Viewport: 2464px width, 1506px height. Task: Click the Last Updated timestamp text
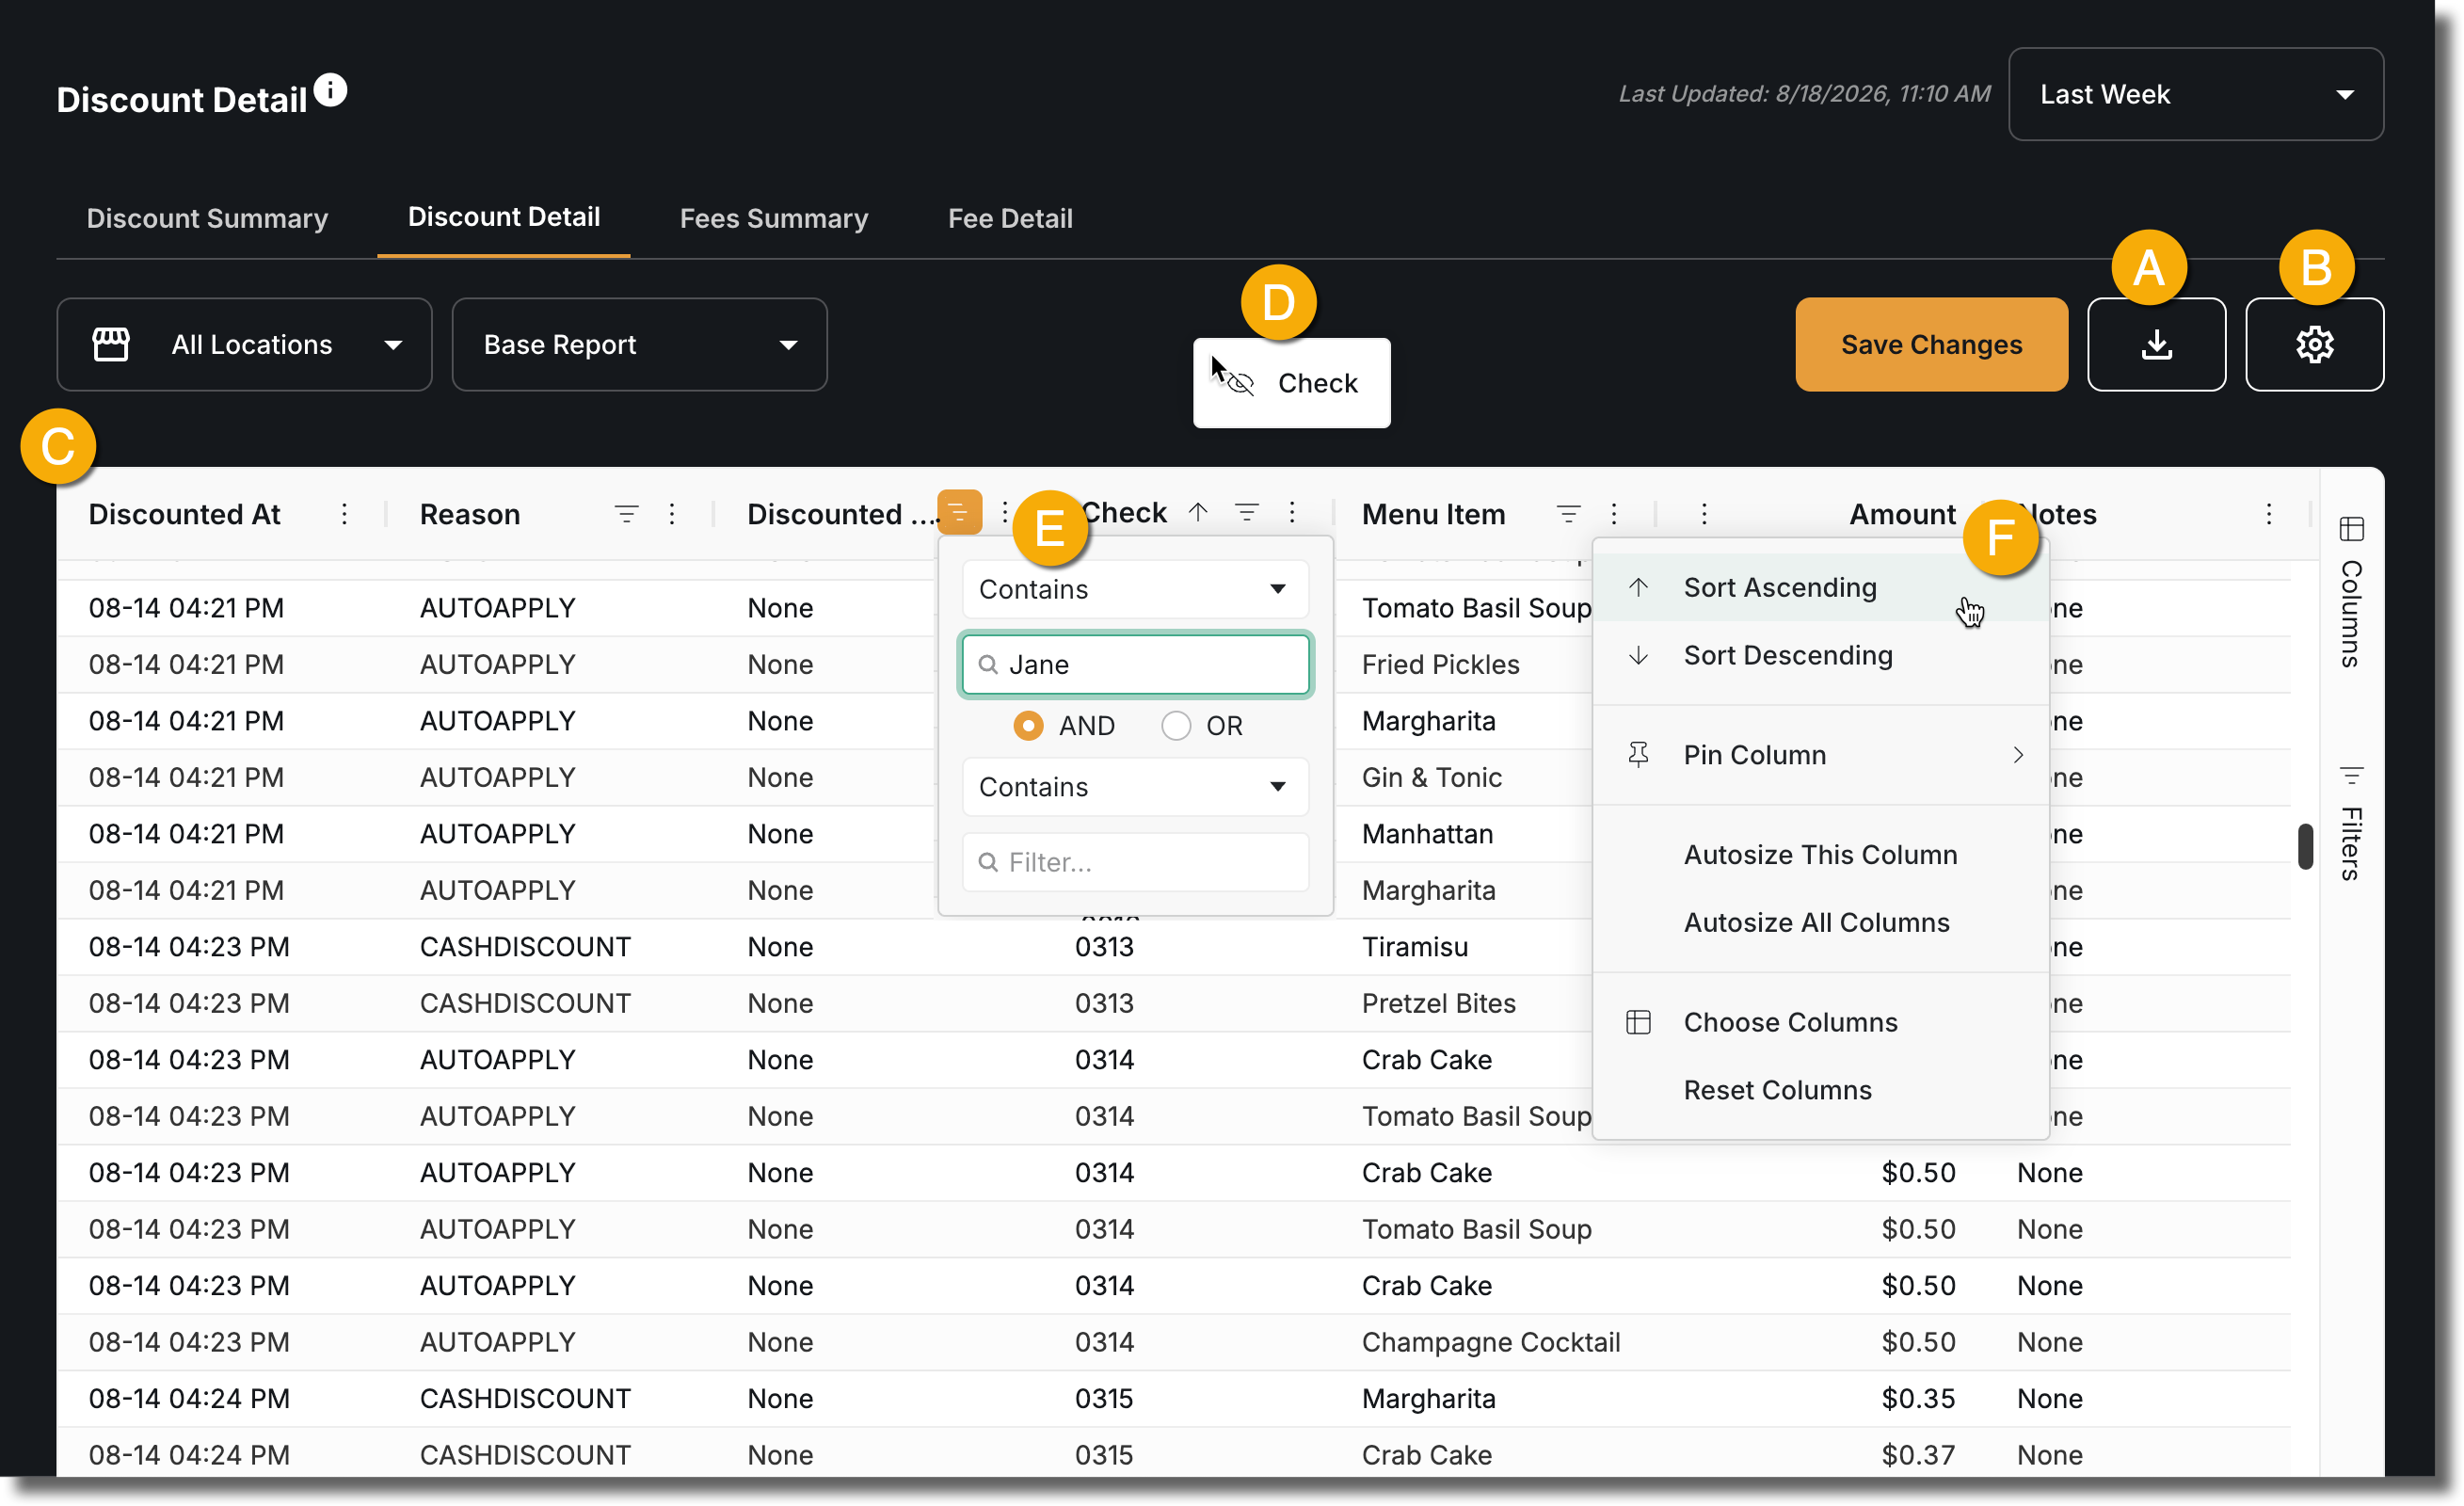(1804, 94)
